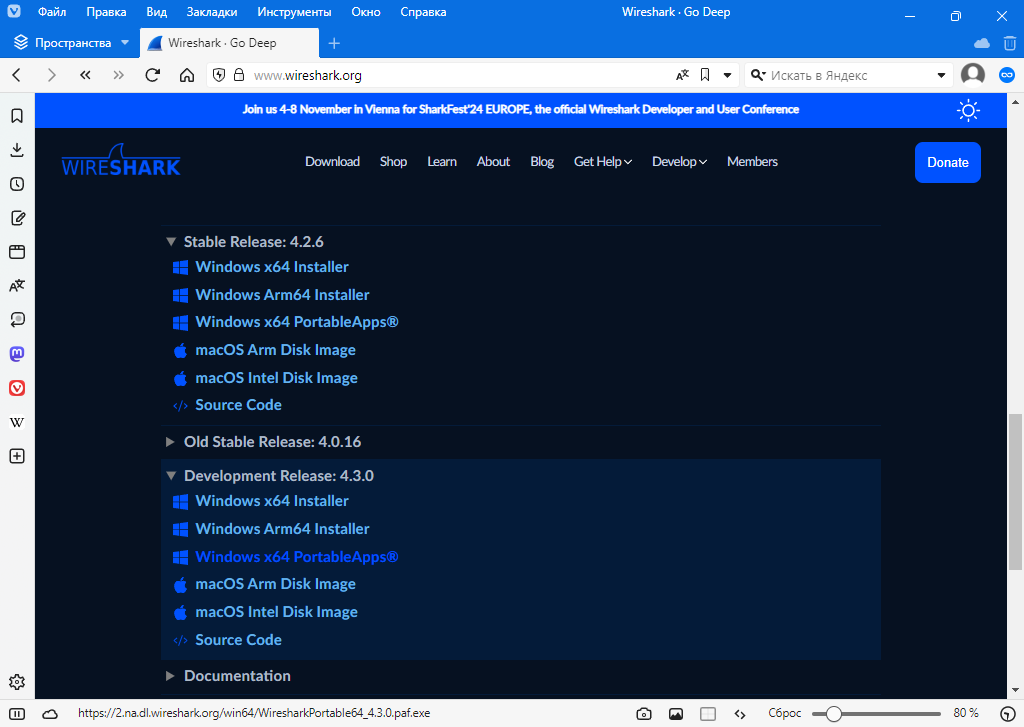Collapse the Development Release 4.3.0 section
The image size is (1024, 727).
(x=278, y=476)
